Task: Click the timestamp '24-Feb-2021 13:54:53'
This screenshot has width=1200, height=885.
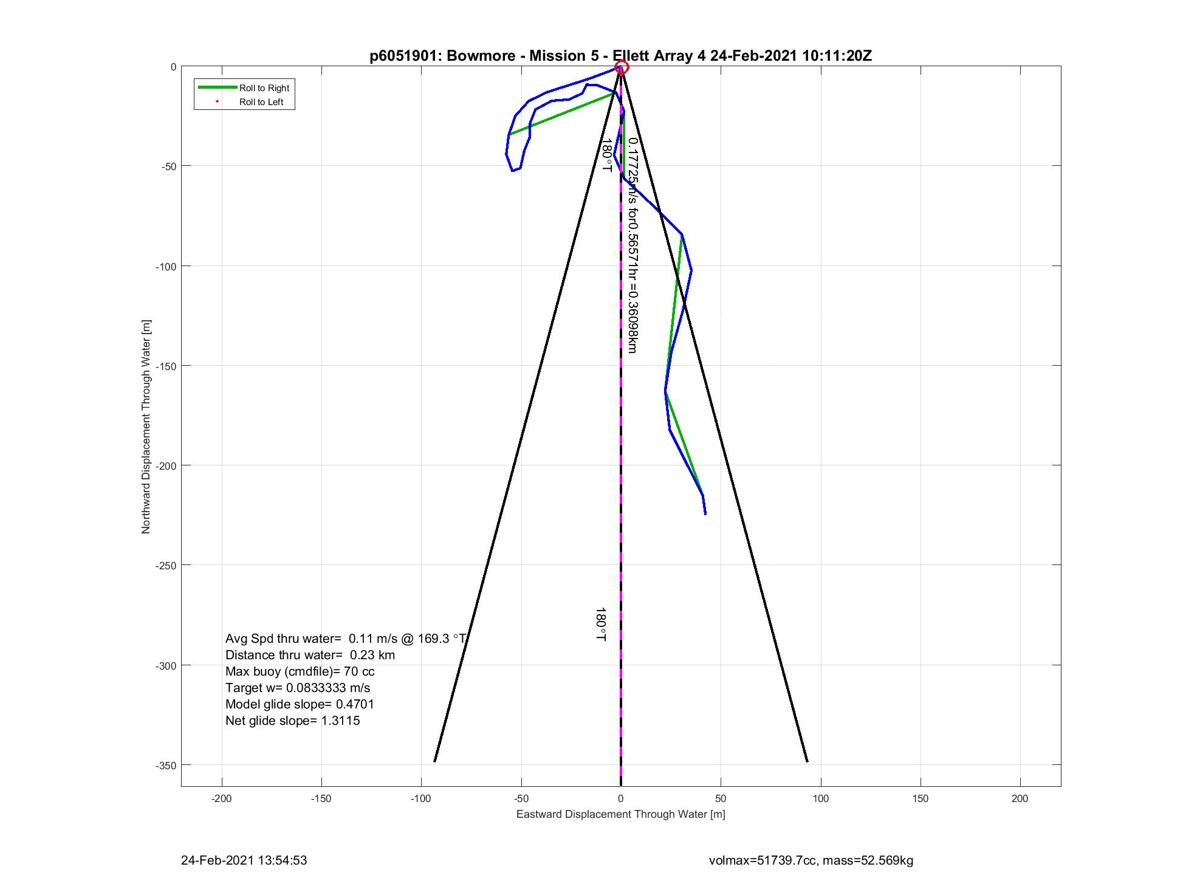Action: point(244,860)
